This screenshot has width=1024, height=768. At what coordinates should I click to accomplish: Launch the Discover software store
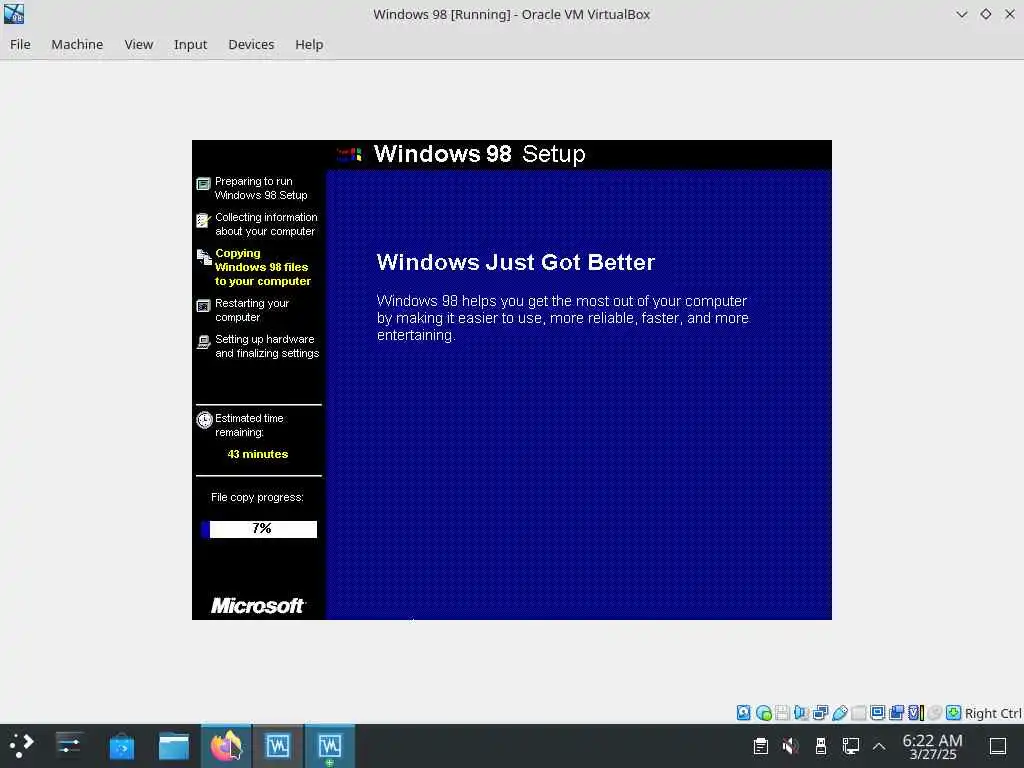click(121, 746)
